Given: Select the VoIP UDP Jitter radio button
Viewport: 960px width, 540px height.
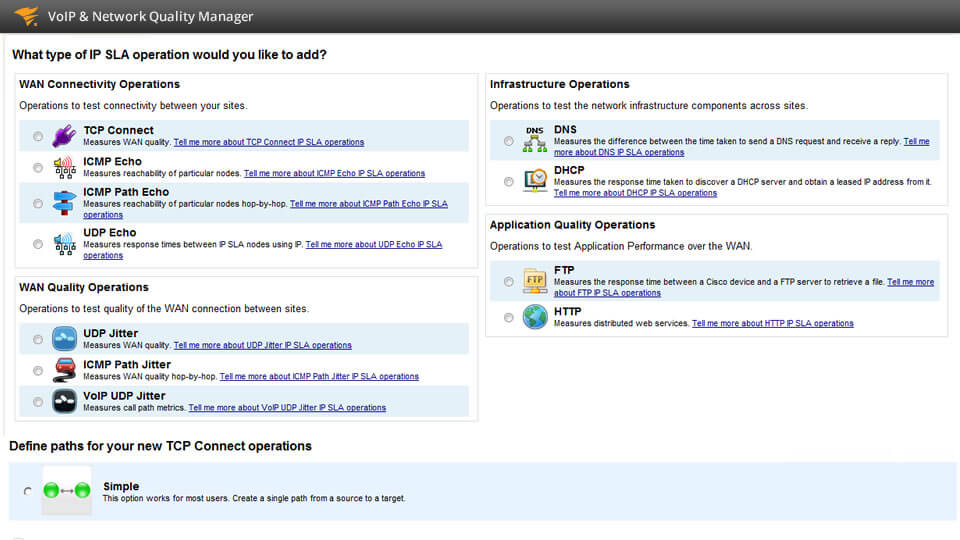Looking at the screenshot, I should click(38, 402).
